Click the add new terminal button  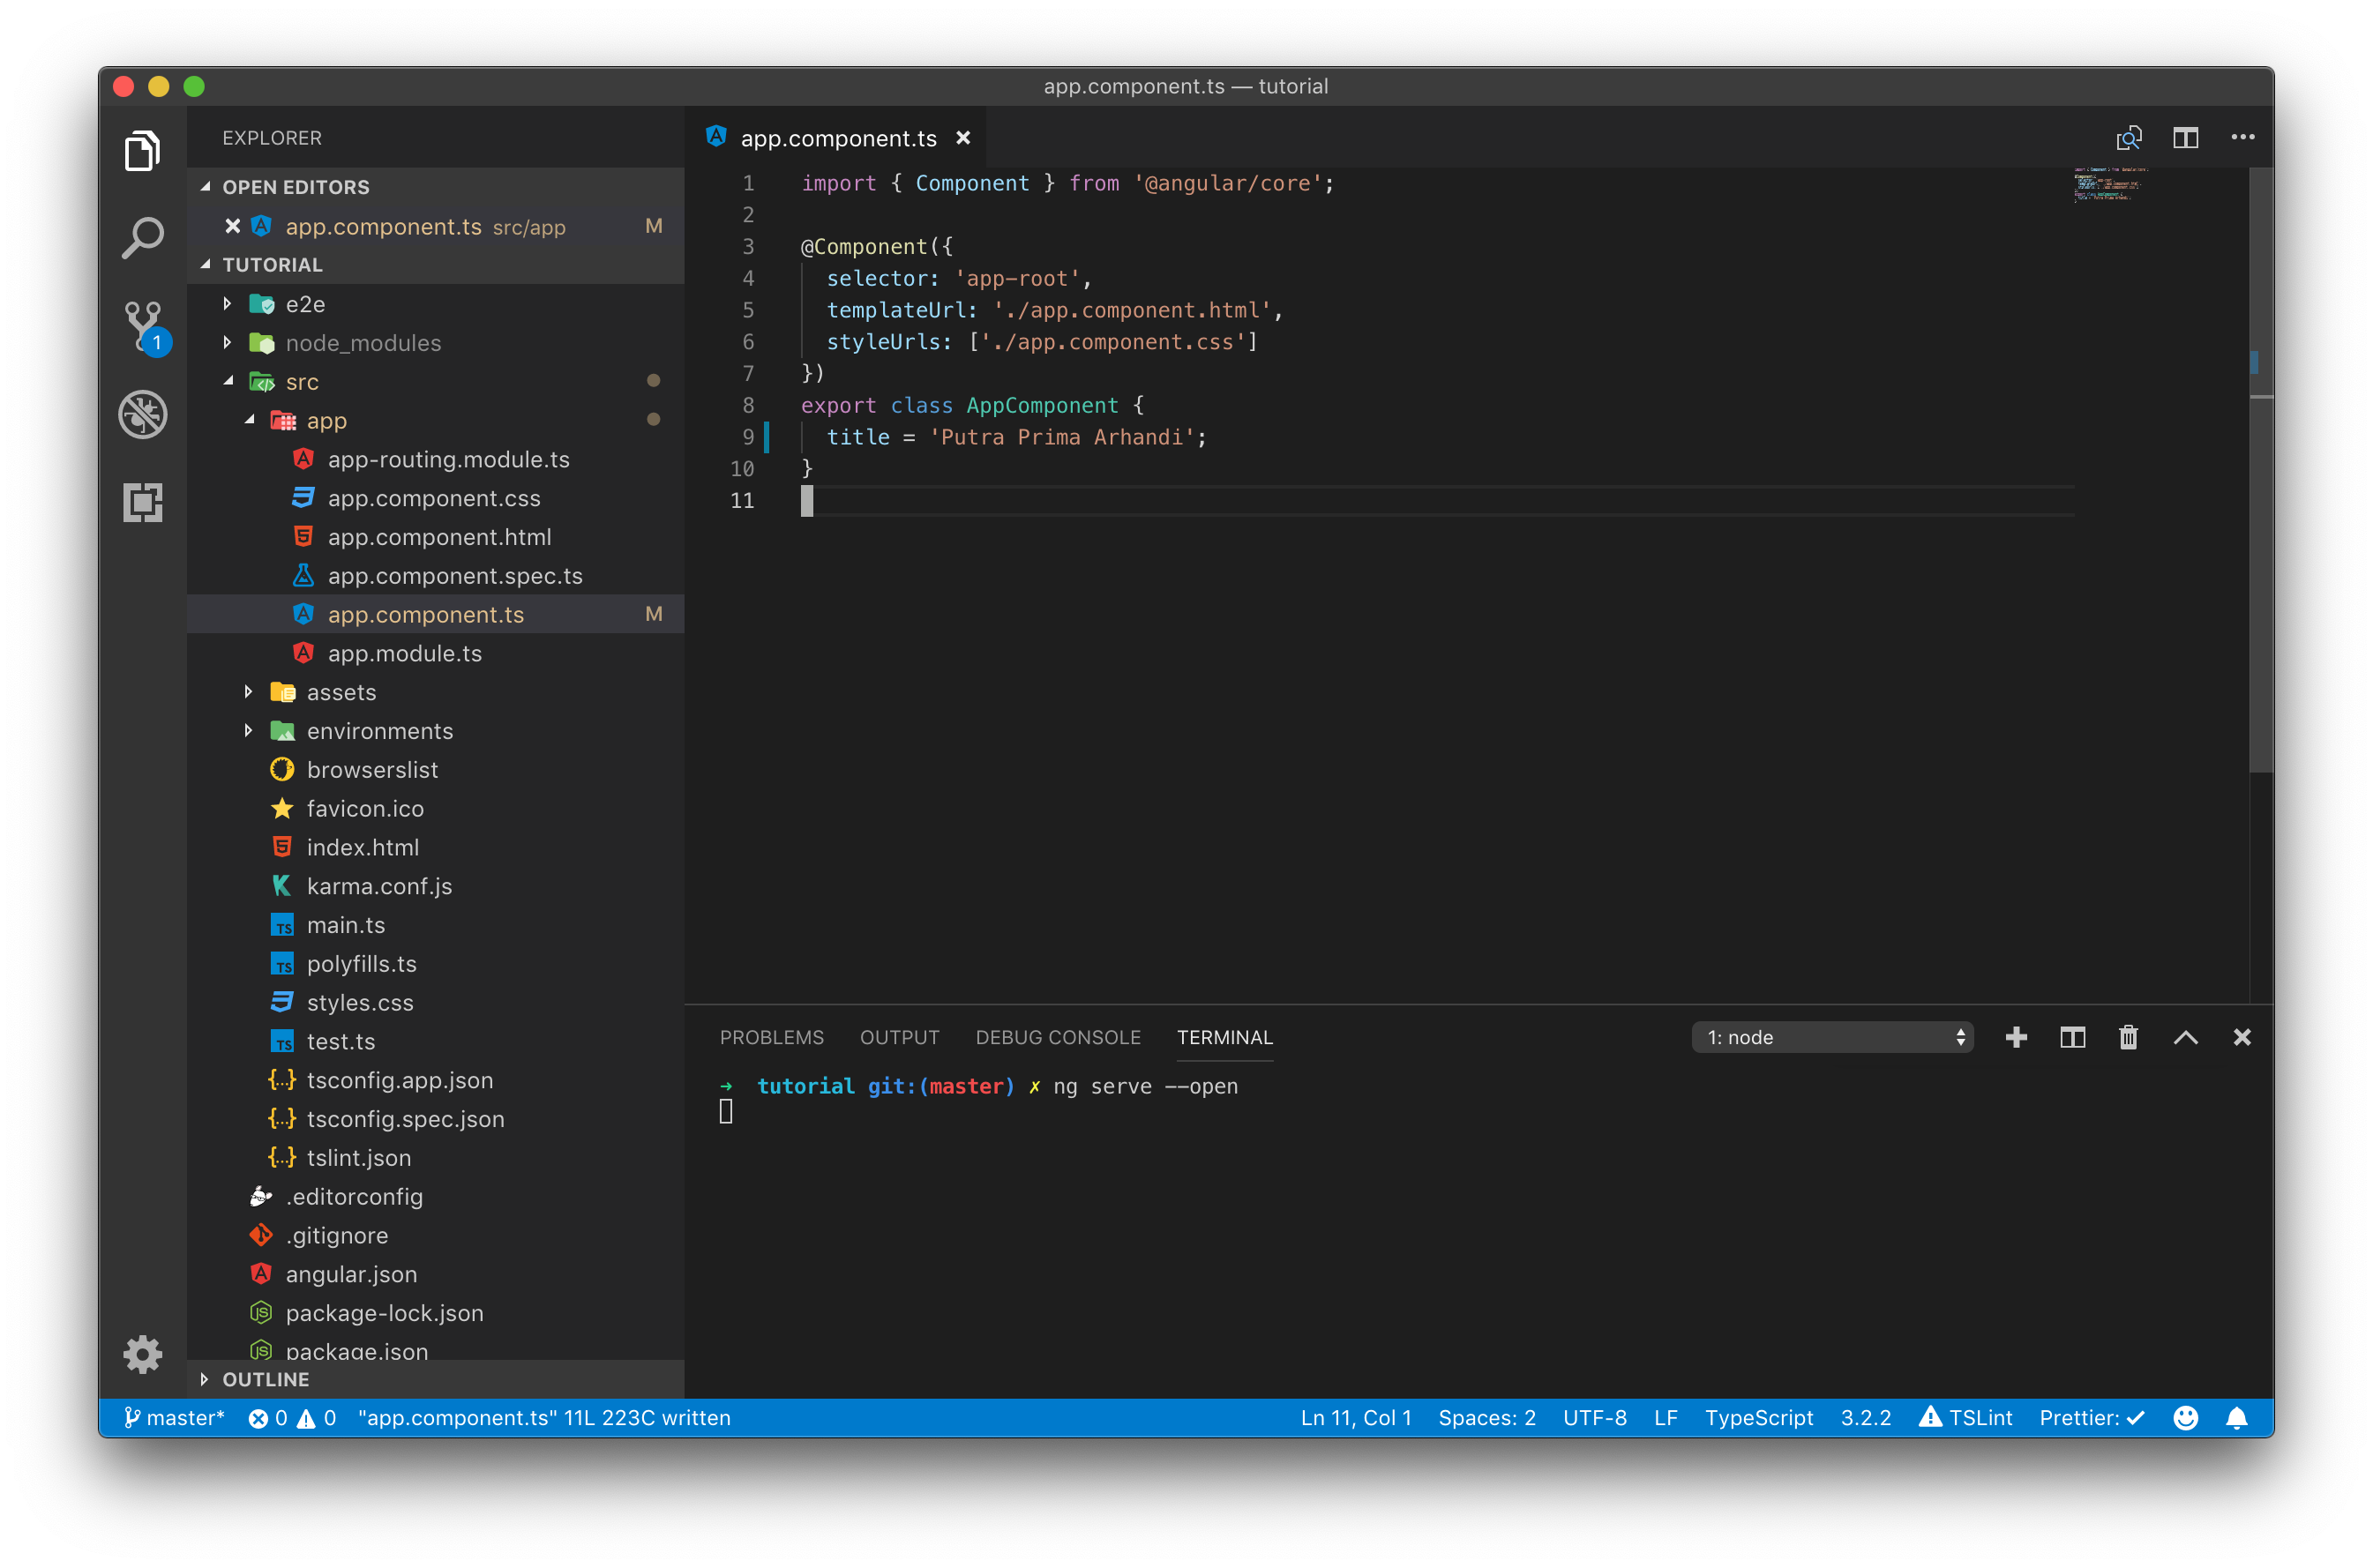tap(2014, 1036)
